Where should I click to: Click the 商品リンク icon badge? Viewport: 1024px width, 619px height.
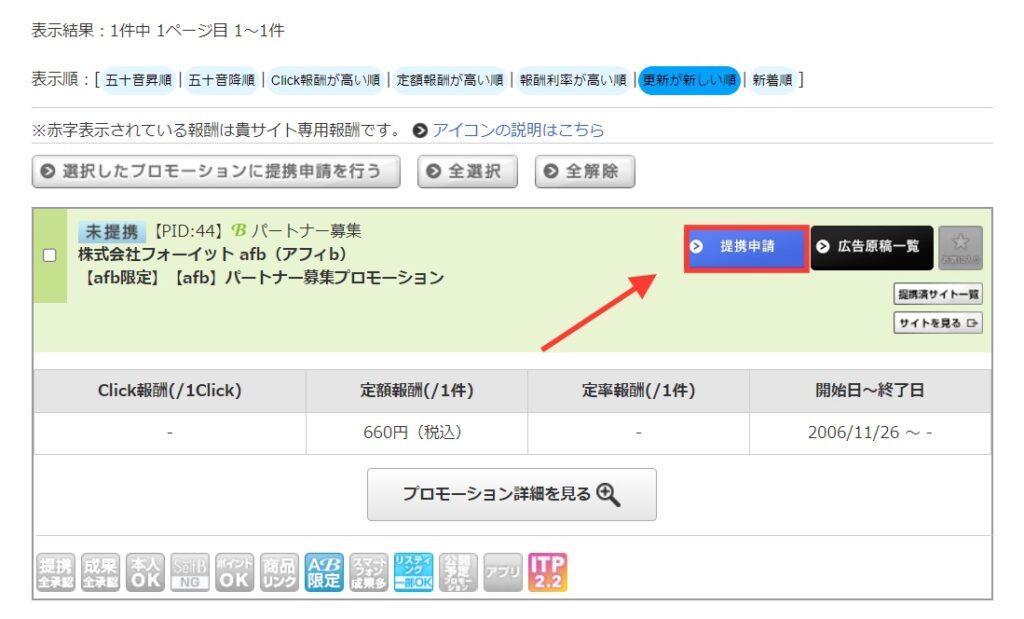point(279,573)
